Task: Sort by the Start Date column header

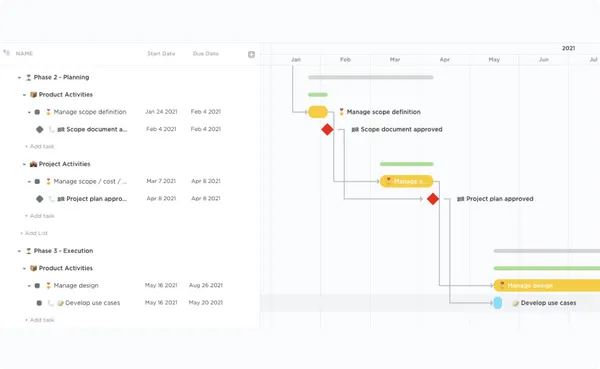Action: (161, 54)
